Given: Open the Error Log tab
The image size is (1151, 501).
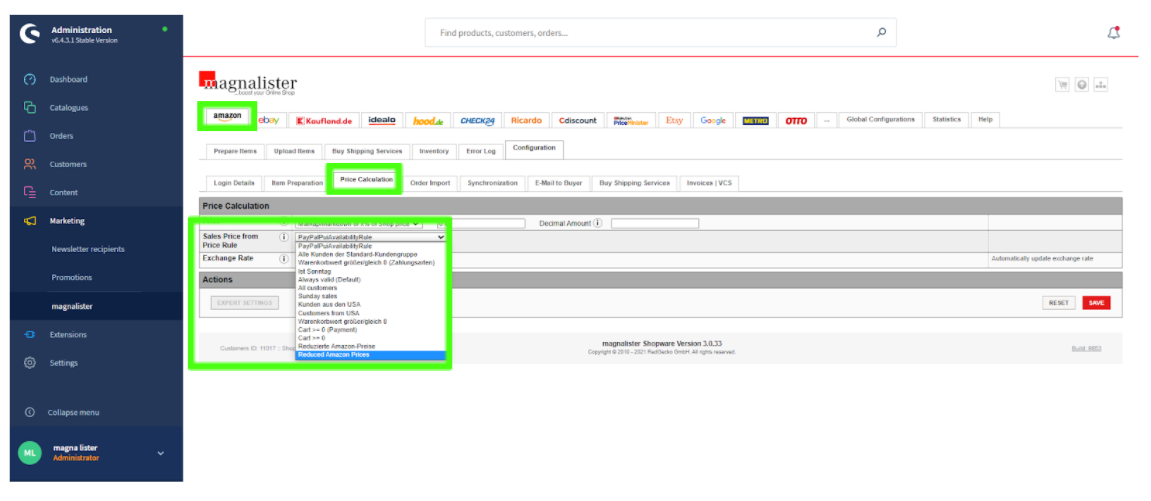Looking at the screenshot, I should pyautogui.click(x=482, y=151).
